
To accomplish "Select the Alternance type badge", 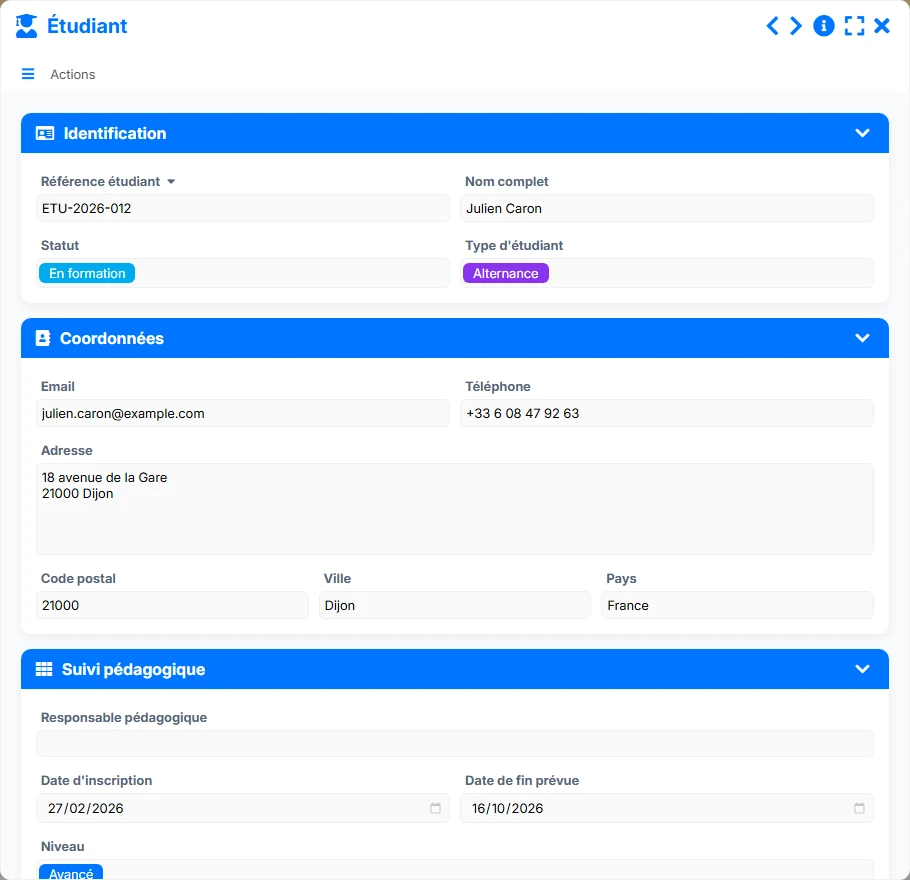I will [x=505, y=273].
